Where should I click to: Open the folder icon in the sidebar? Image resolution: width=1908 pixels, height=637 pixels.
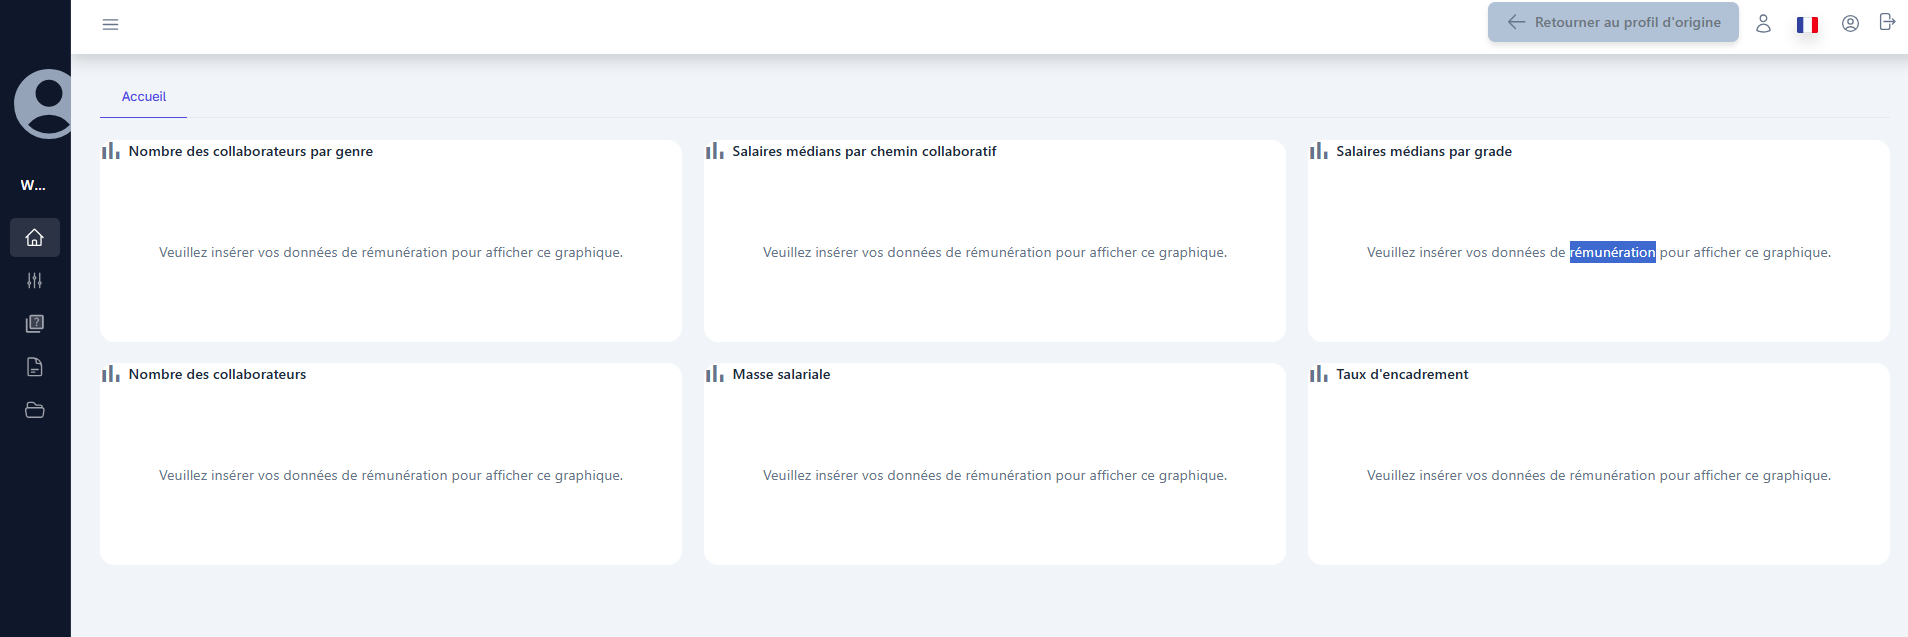tap(35, 410)
